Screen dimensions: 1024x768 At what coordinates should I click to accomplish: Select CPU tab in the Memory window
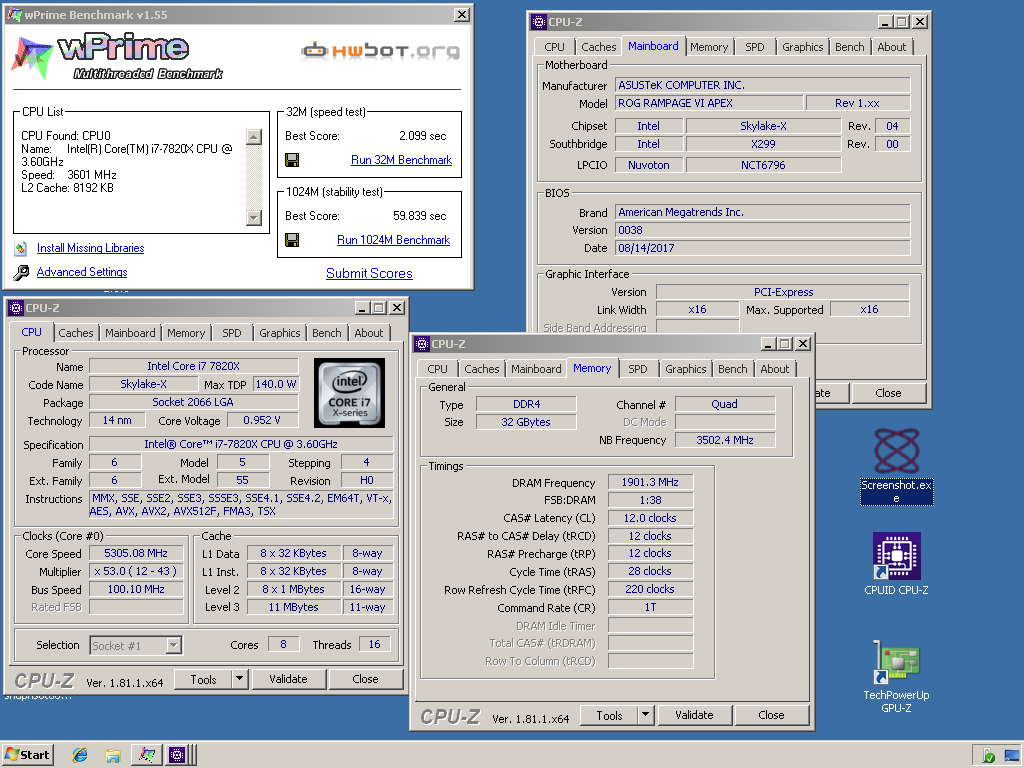(x=438, y=369)
